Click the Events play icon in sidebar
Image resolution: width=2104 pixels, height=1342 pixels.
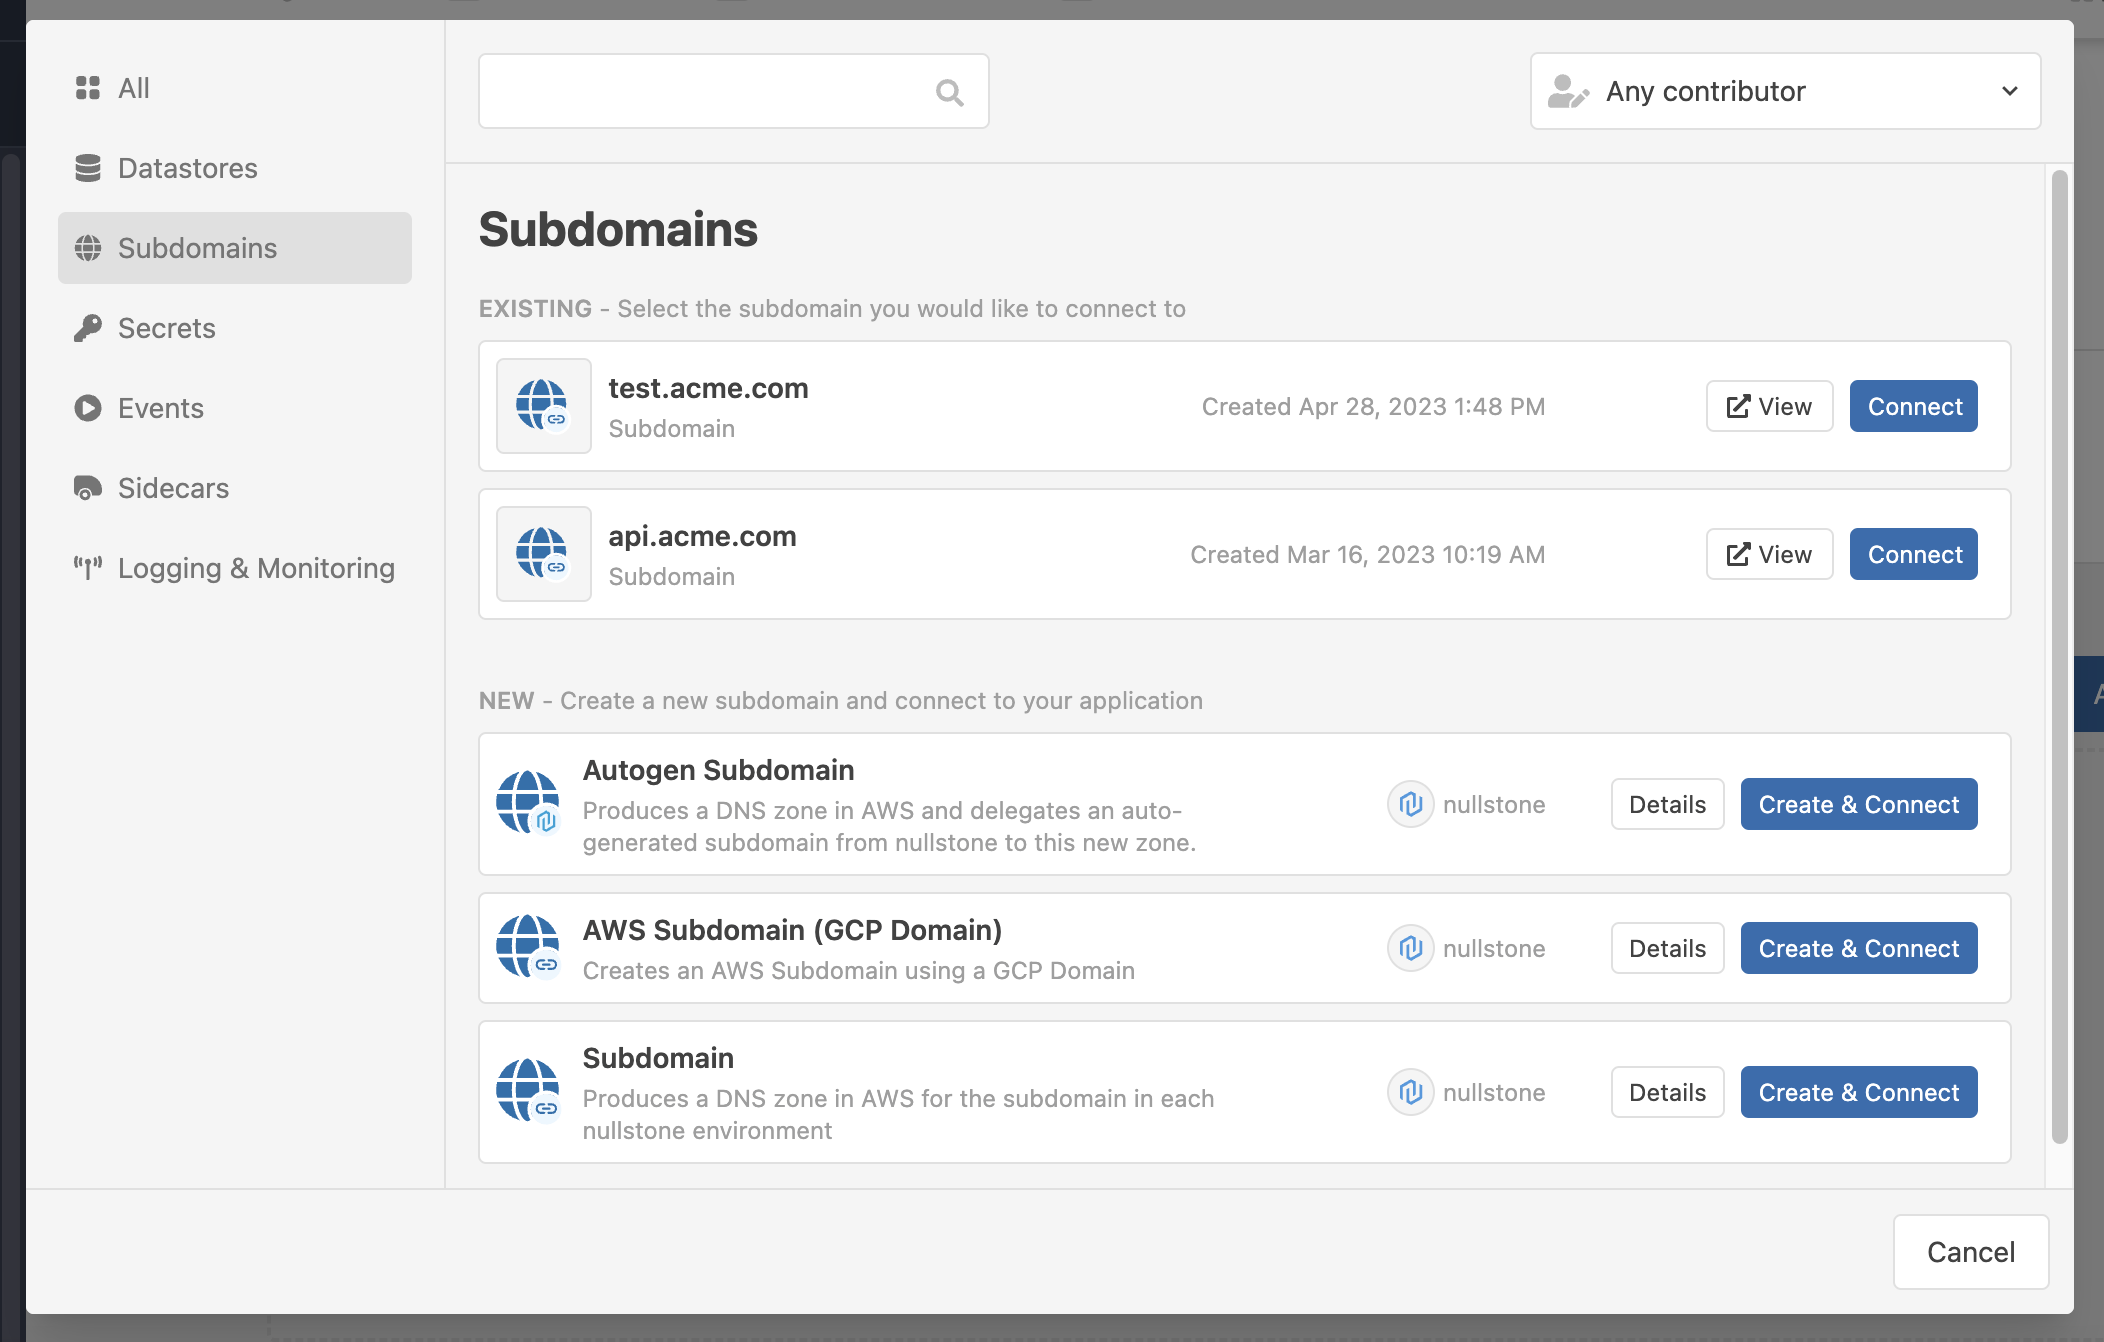(x=86, y=406)
